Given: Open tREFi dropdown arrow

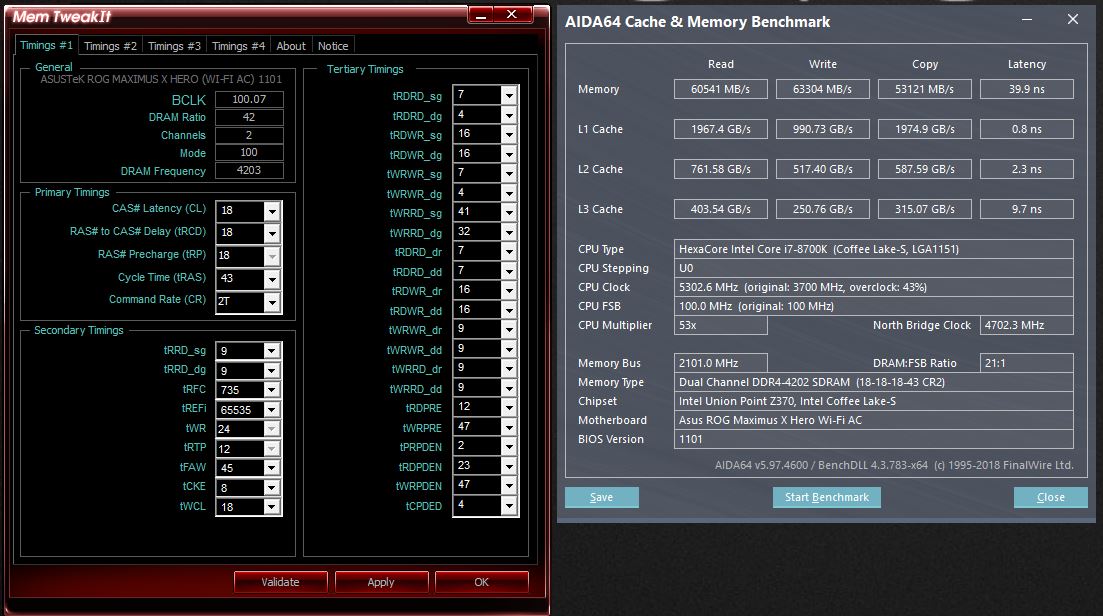Looking at the screenshot, I should [x=272, y=409].
